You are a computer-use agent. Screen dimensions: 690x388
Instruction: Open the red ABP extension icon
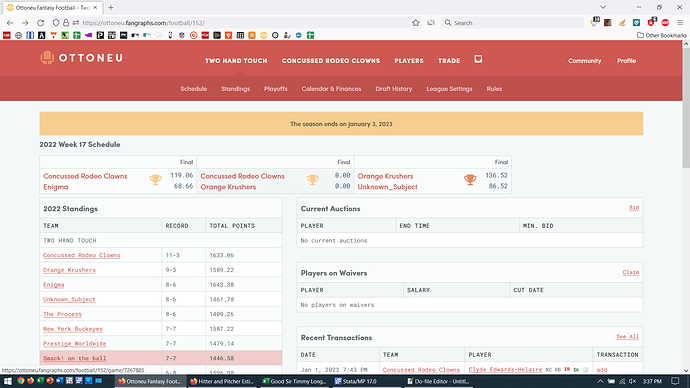pos(665,22)
